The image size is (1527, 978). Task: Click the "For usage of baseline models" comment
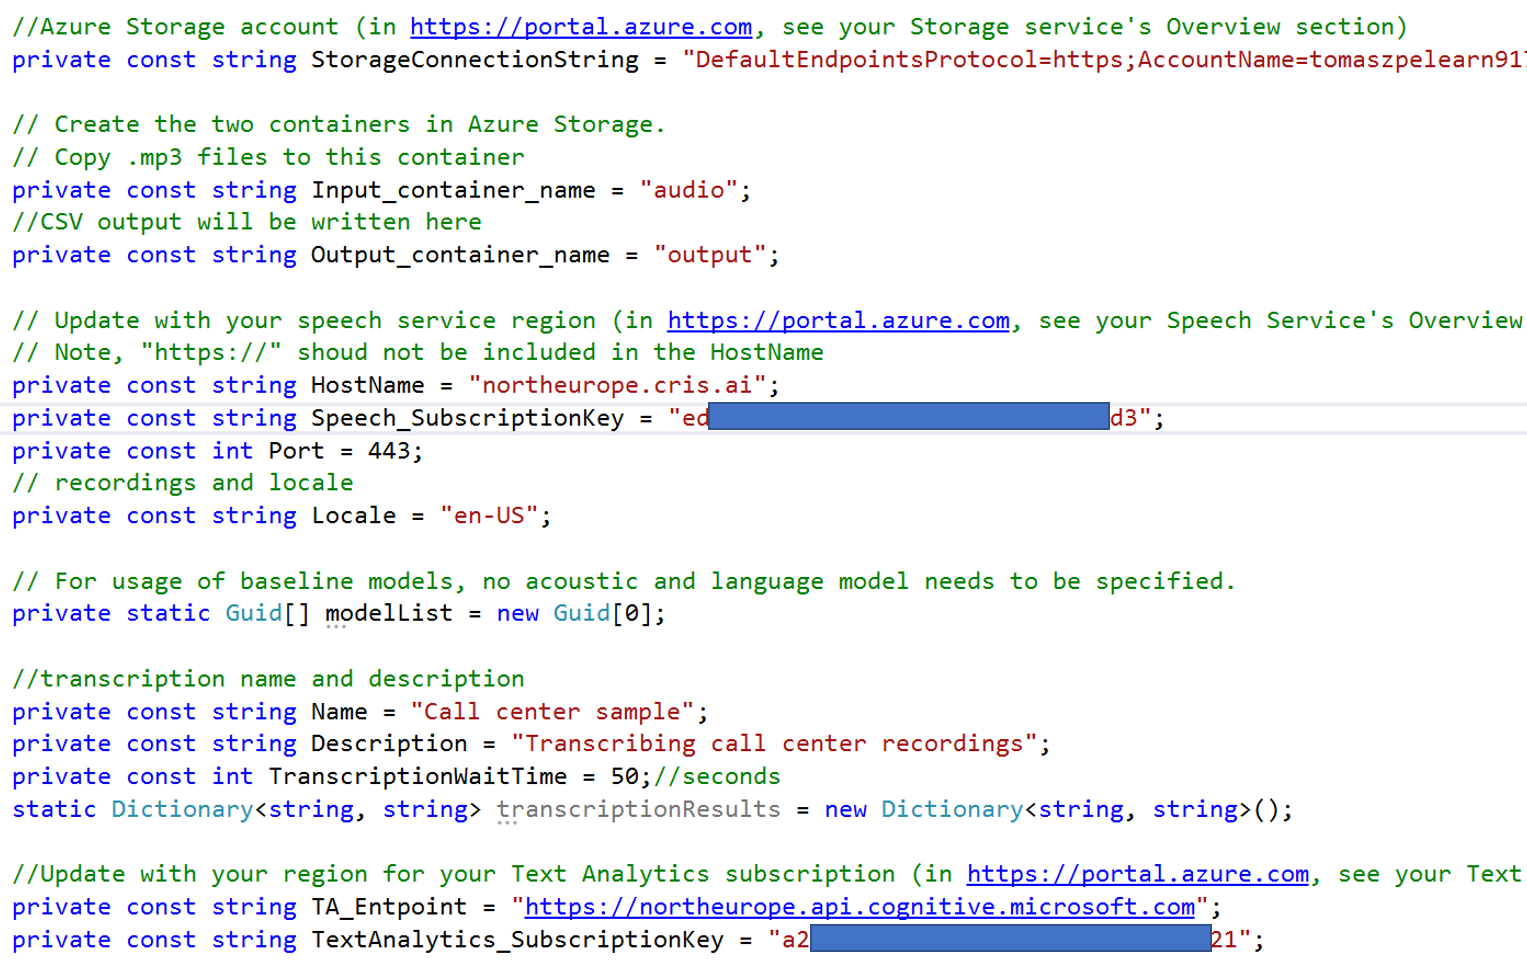[x=624, y=582]
